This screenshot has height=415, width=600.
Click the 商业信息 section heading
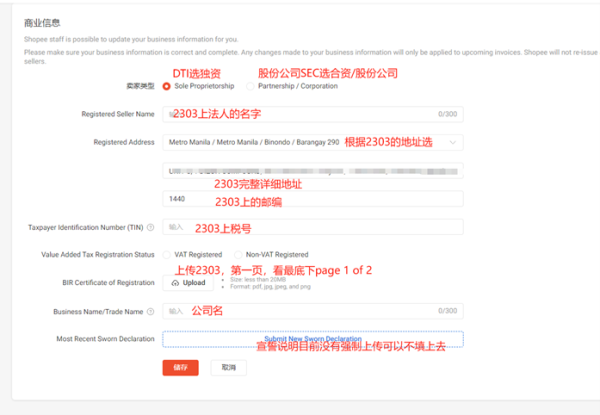(40, 20)
